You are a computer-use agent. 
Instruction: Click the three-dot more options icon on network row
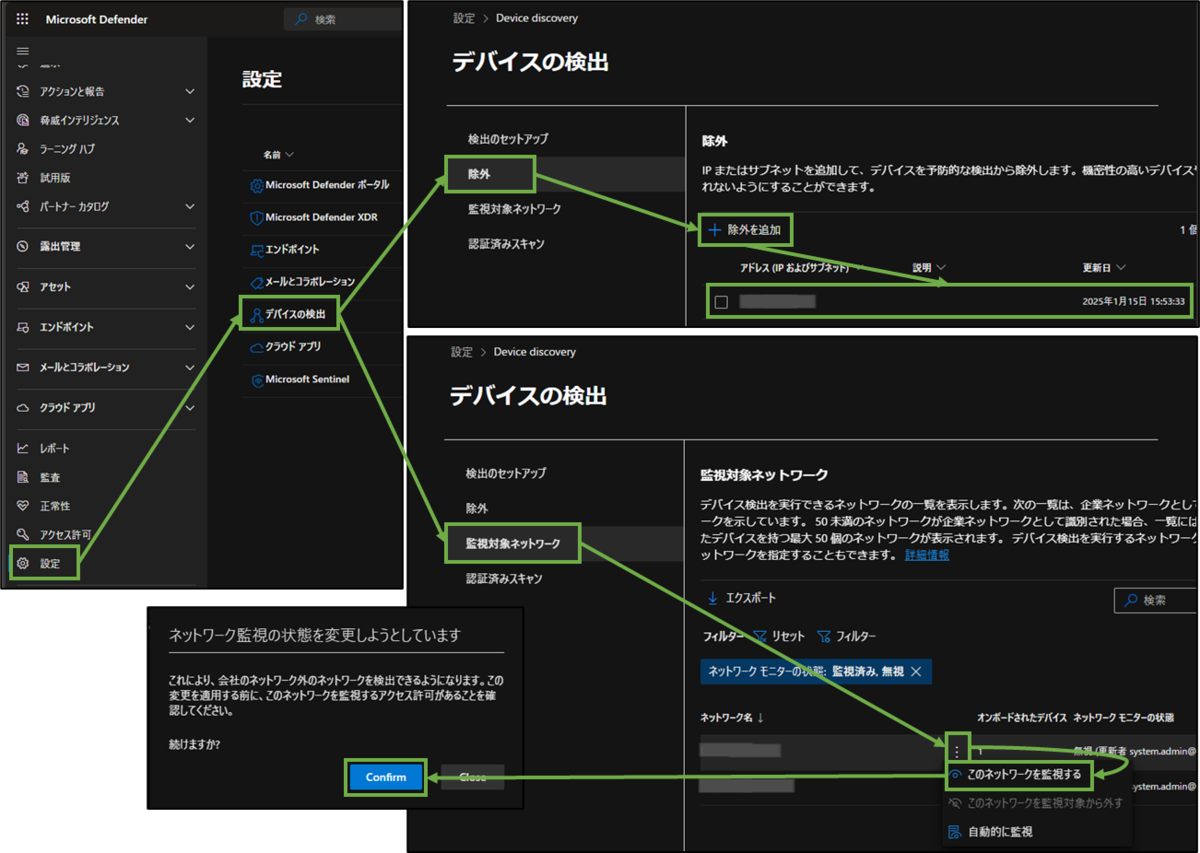click(x=957, y=751)
